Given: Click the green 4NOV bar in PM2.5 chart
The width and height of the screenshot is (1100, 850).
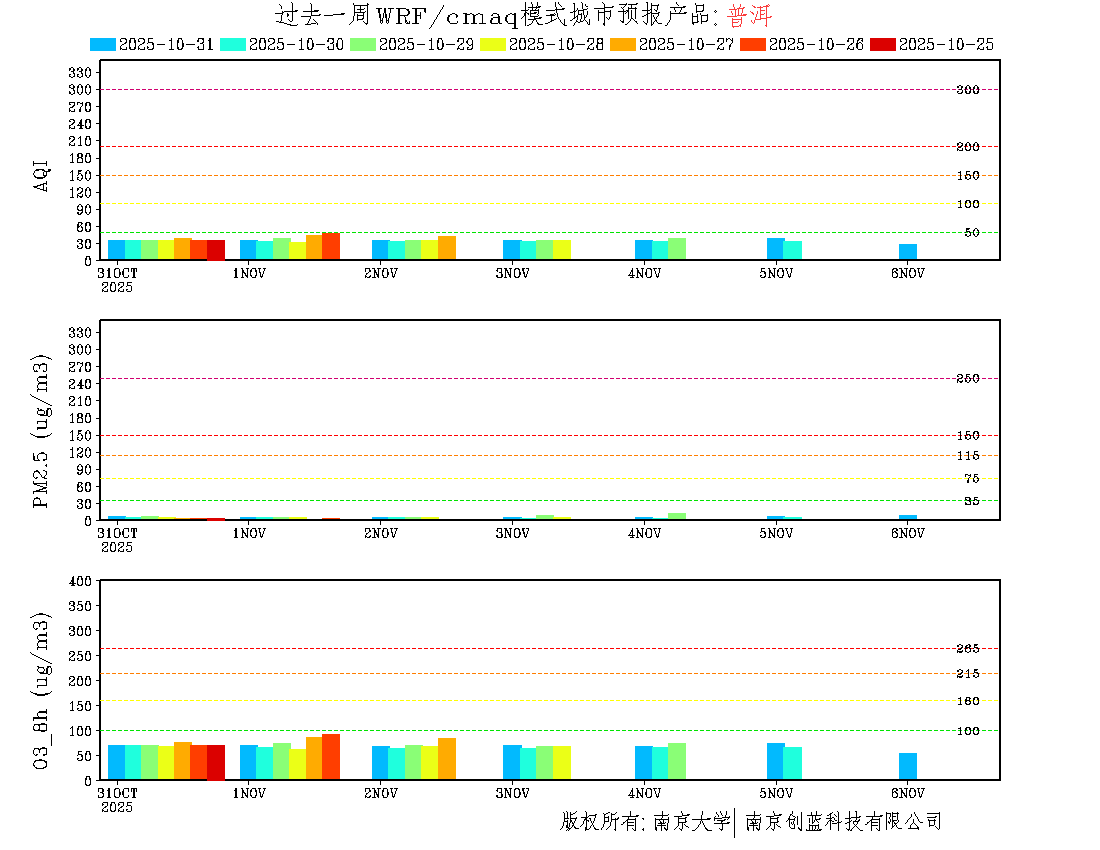Looking at the screenshot, I should tap(676, 516).
